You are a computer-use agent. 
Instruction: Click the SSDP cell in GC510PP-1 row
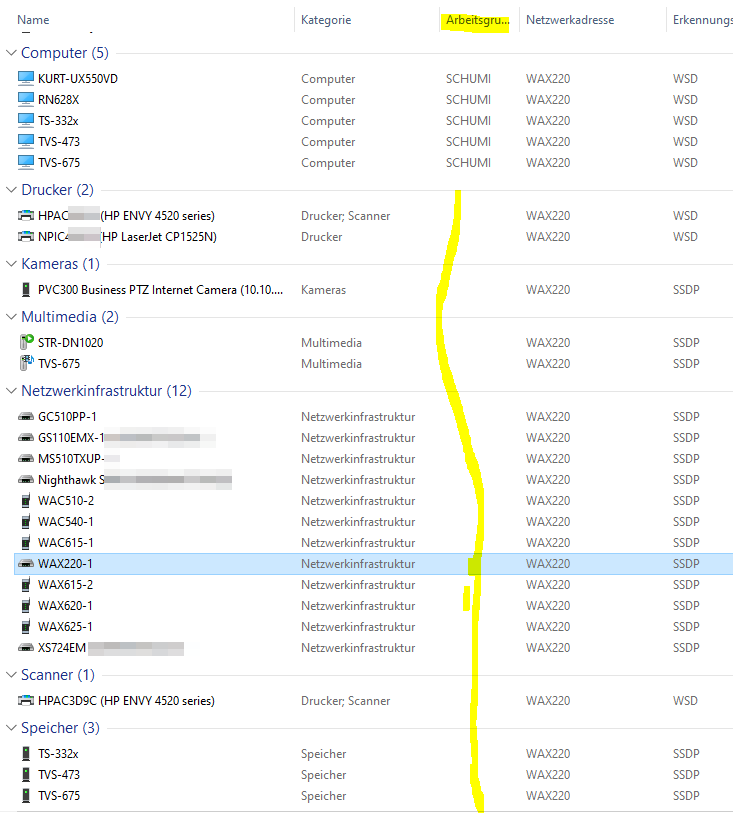coord(686,416)
